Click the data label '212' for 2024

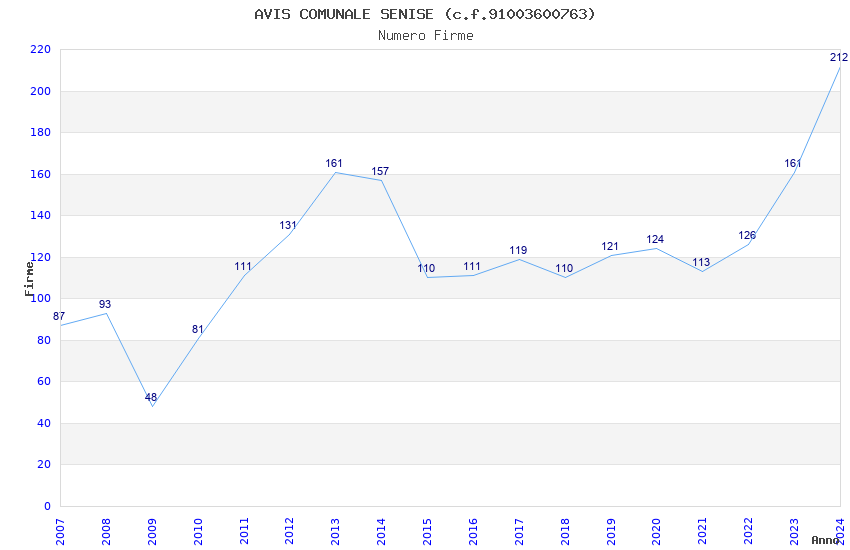coord(839,57)
